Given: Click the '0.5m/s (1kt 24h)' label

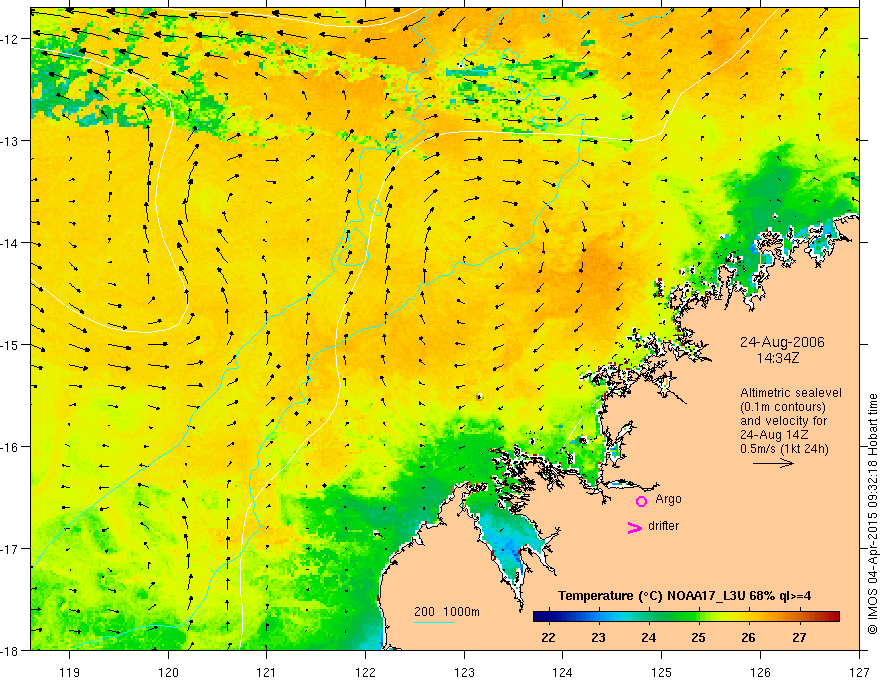Looking at the screenshot, I should 784,449.
